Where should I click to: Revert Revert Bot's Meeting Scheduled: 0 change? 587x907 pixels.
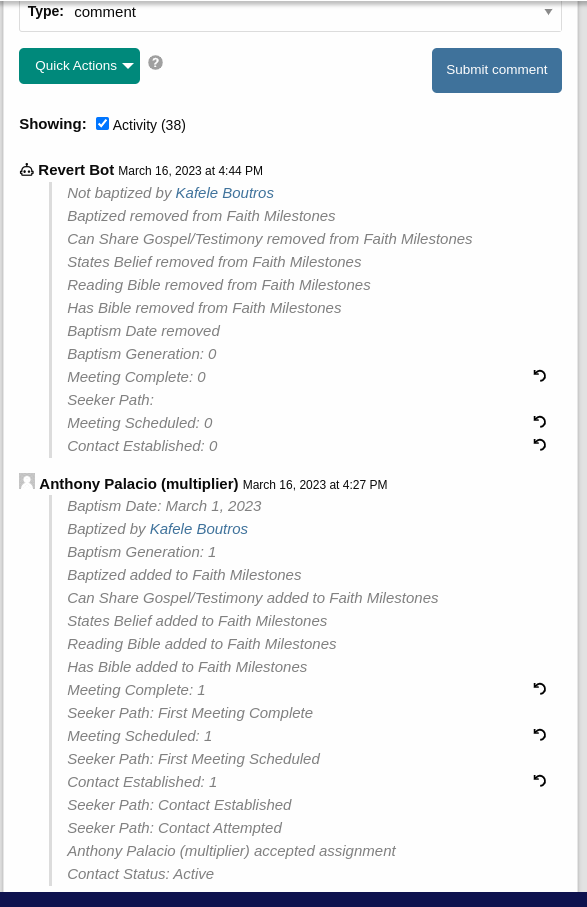click(x=539, y=422)
